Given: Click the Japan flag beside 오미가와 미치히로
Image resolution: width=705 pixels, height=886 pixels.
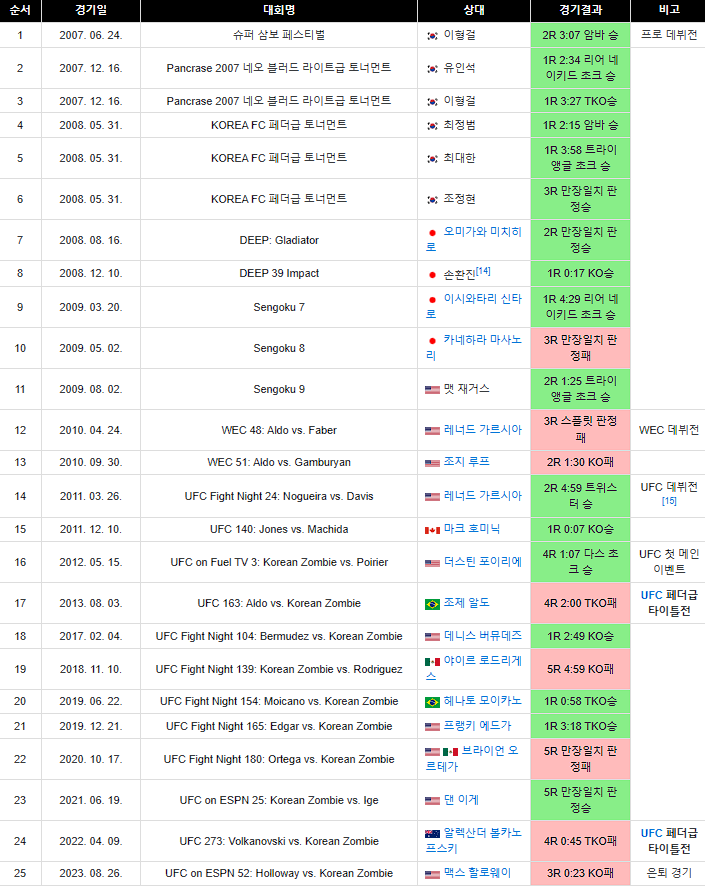Looking at the screenshot, I should [x=432, y=233].
